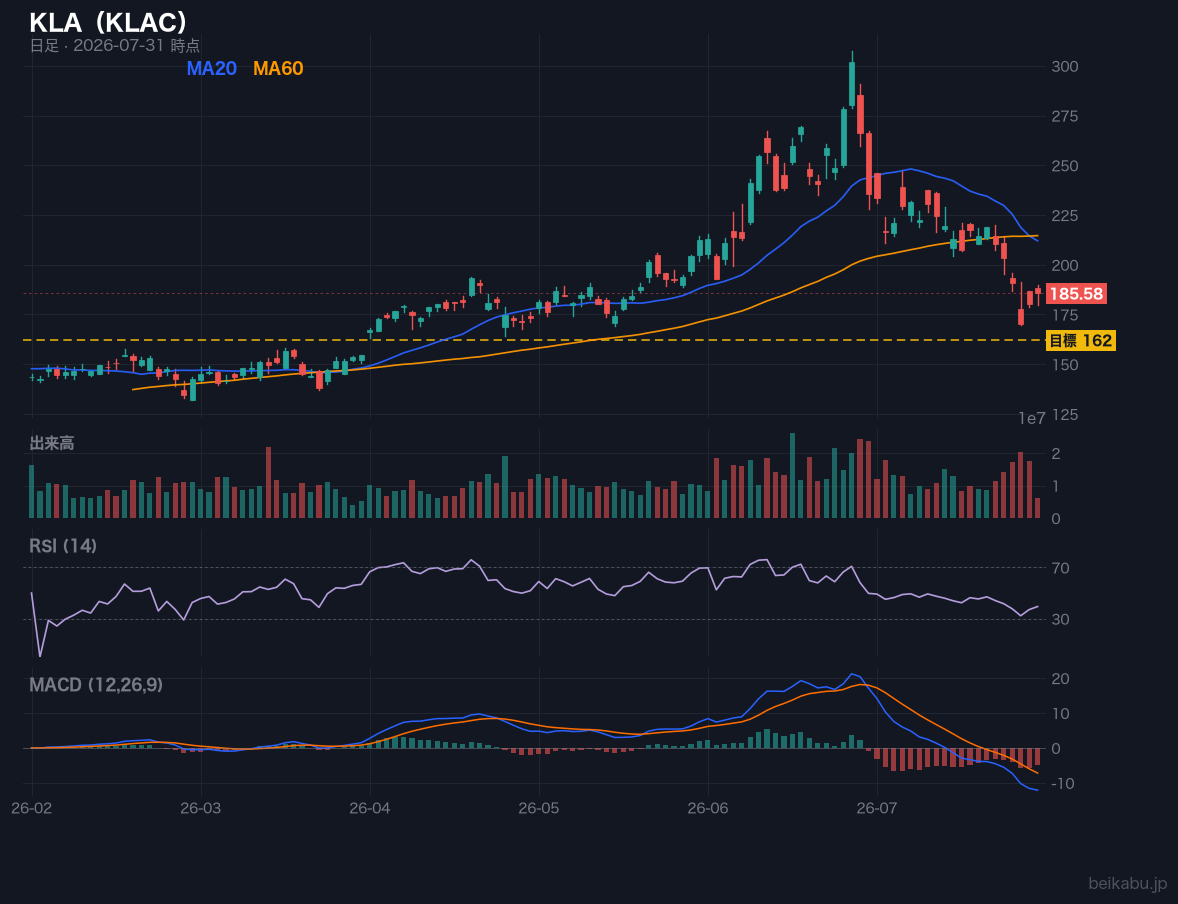Click the 225 price axis label
1178x904 pixels.
coord(1065,216)
